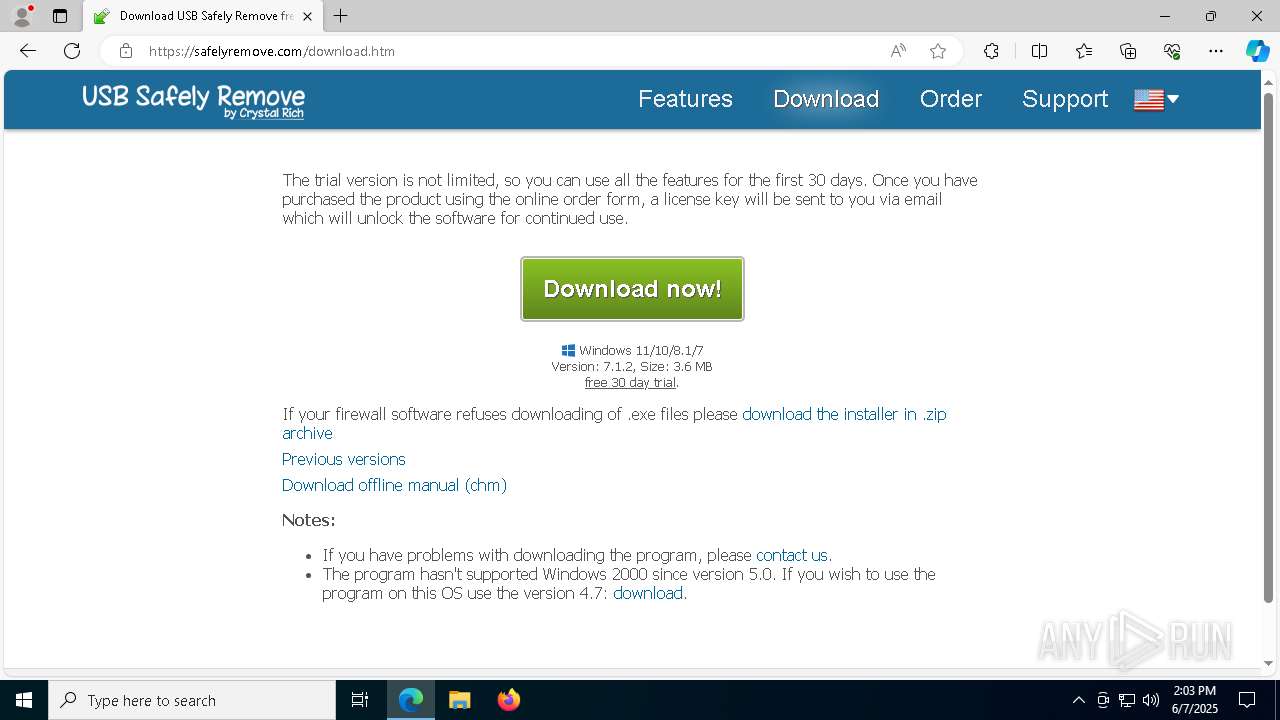The height and width of the screenshot is (720, 1280).
Task: Go to the Order page
Action: click(x=951, y=99)
